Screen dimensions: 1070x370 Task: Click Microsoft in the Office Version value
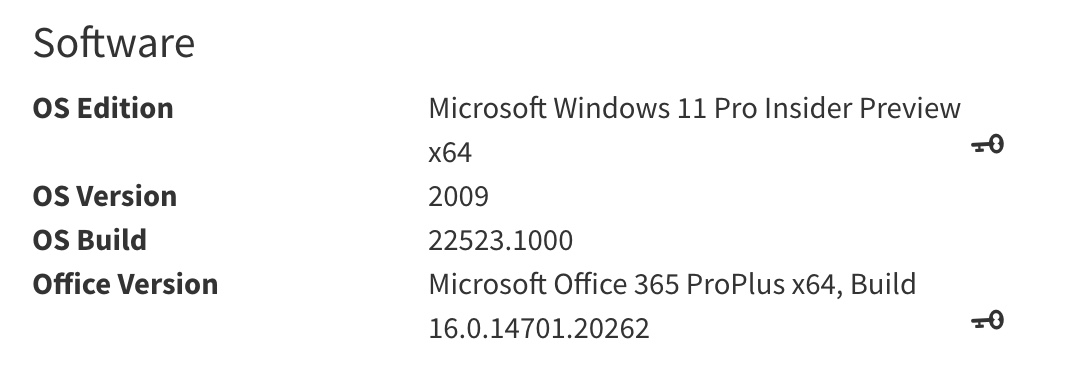click(x=488, y=283)
